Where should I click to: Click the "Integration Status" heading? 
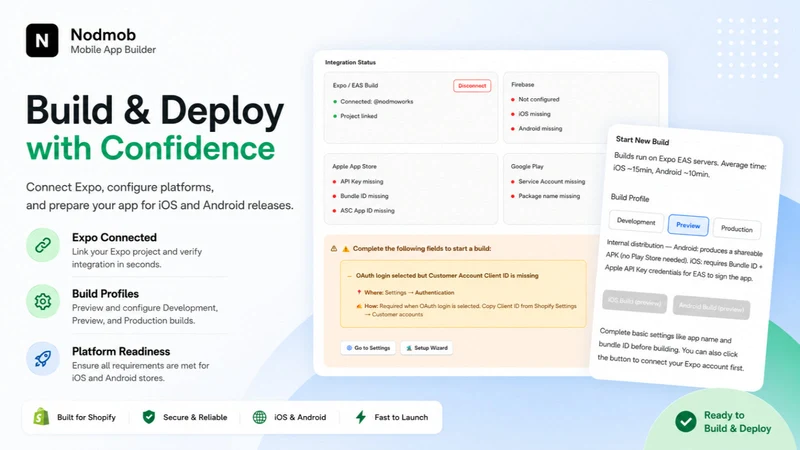tap(351, 62)
